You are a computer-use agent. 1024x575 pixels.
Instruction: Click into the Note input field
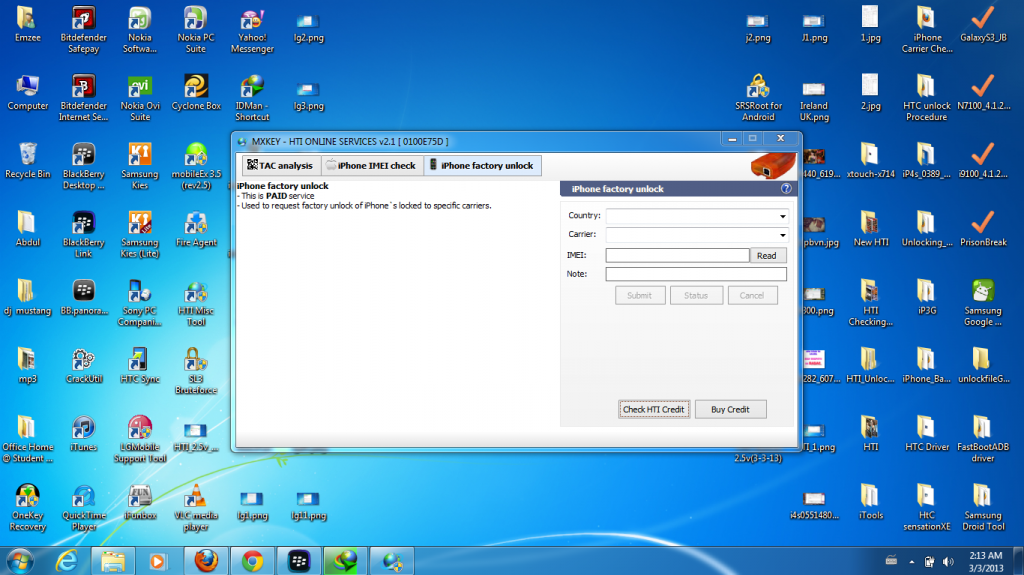click(696, 274)
